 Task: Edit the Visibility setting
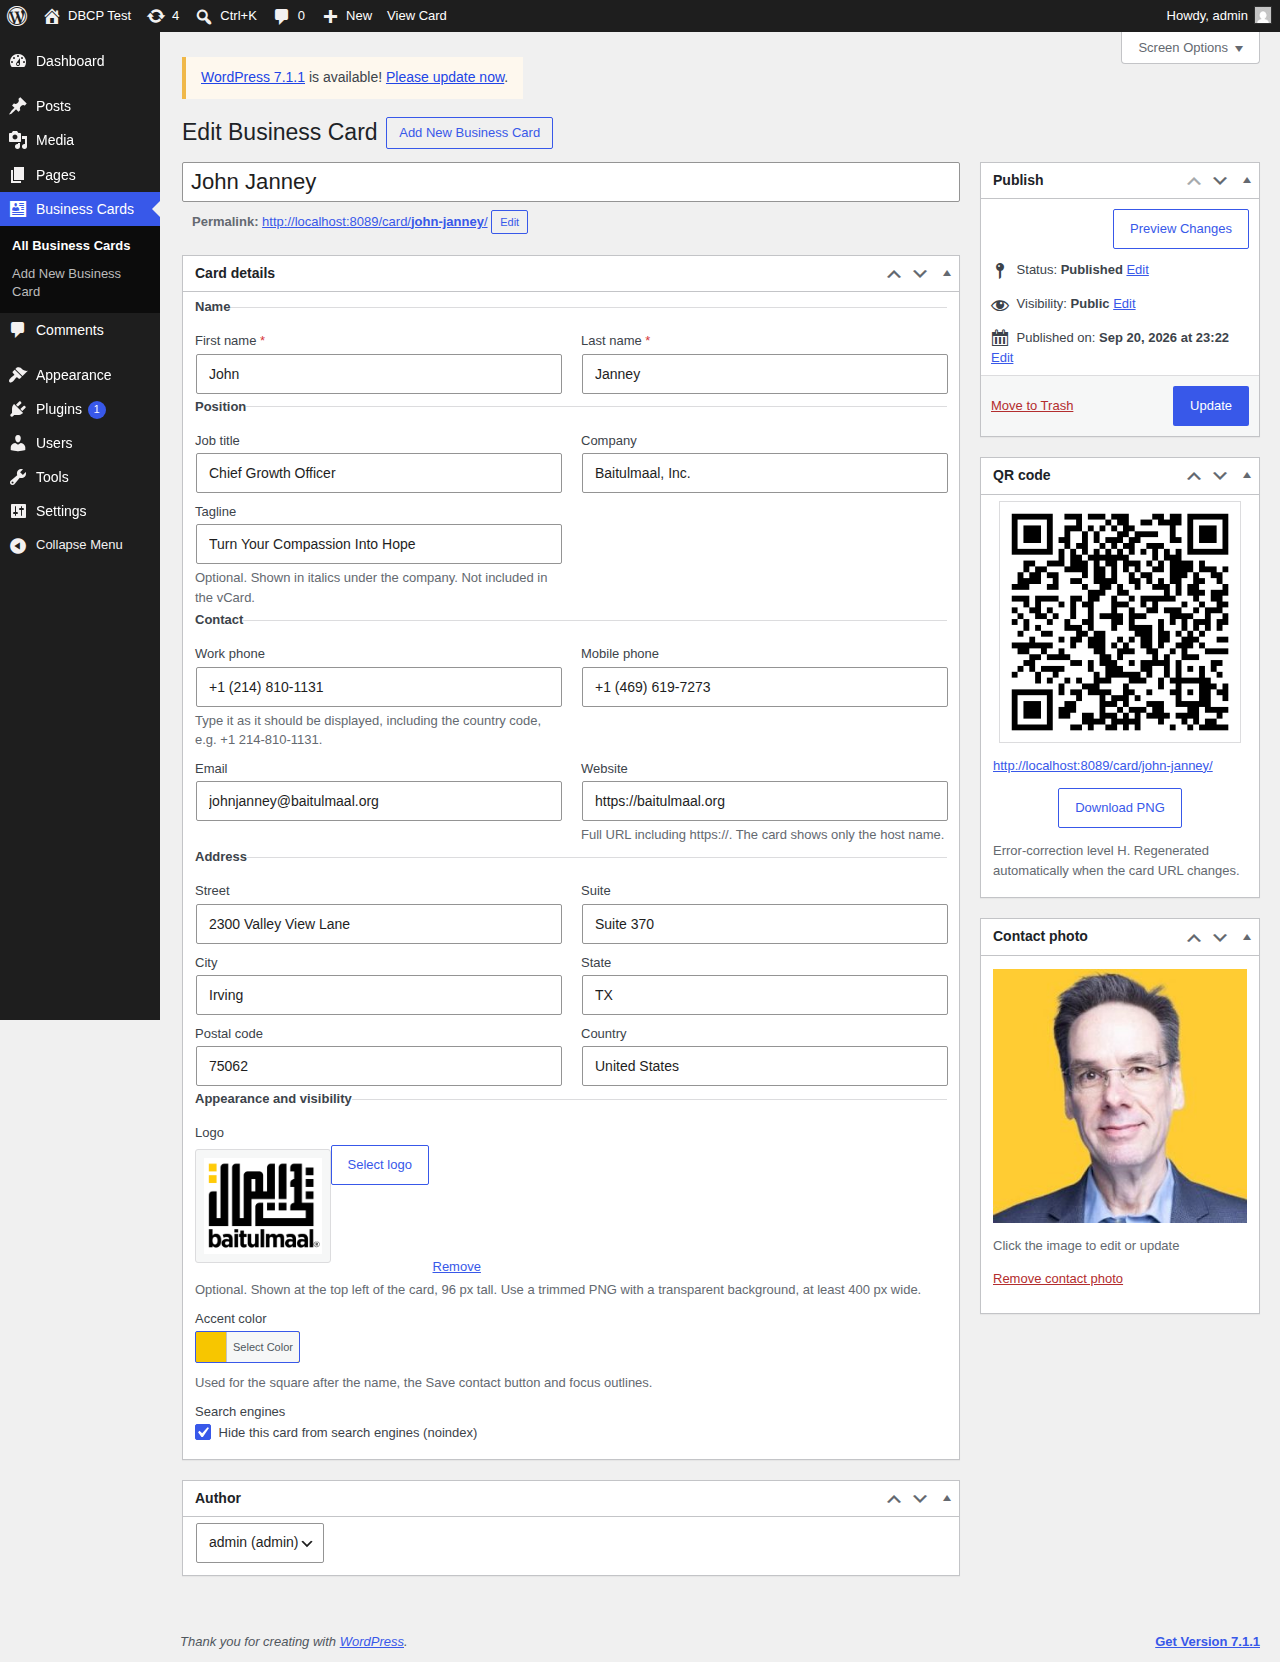pyautogui.click(x=1124, y=304)
